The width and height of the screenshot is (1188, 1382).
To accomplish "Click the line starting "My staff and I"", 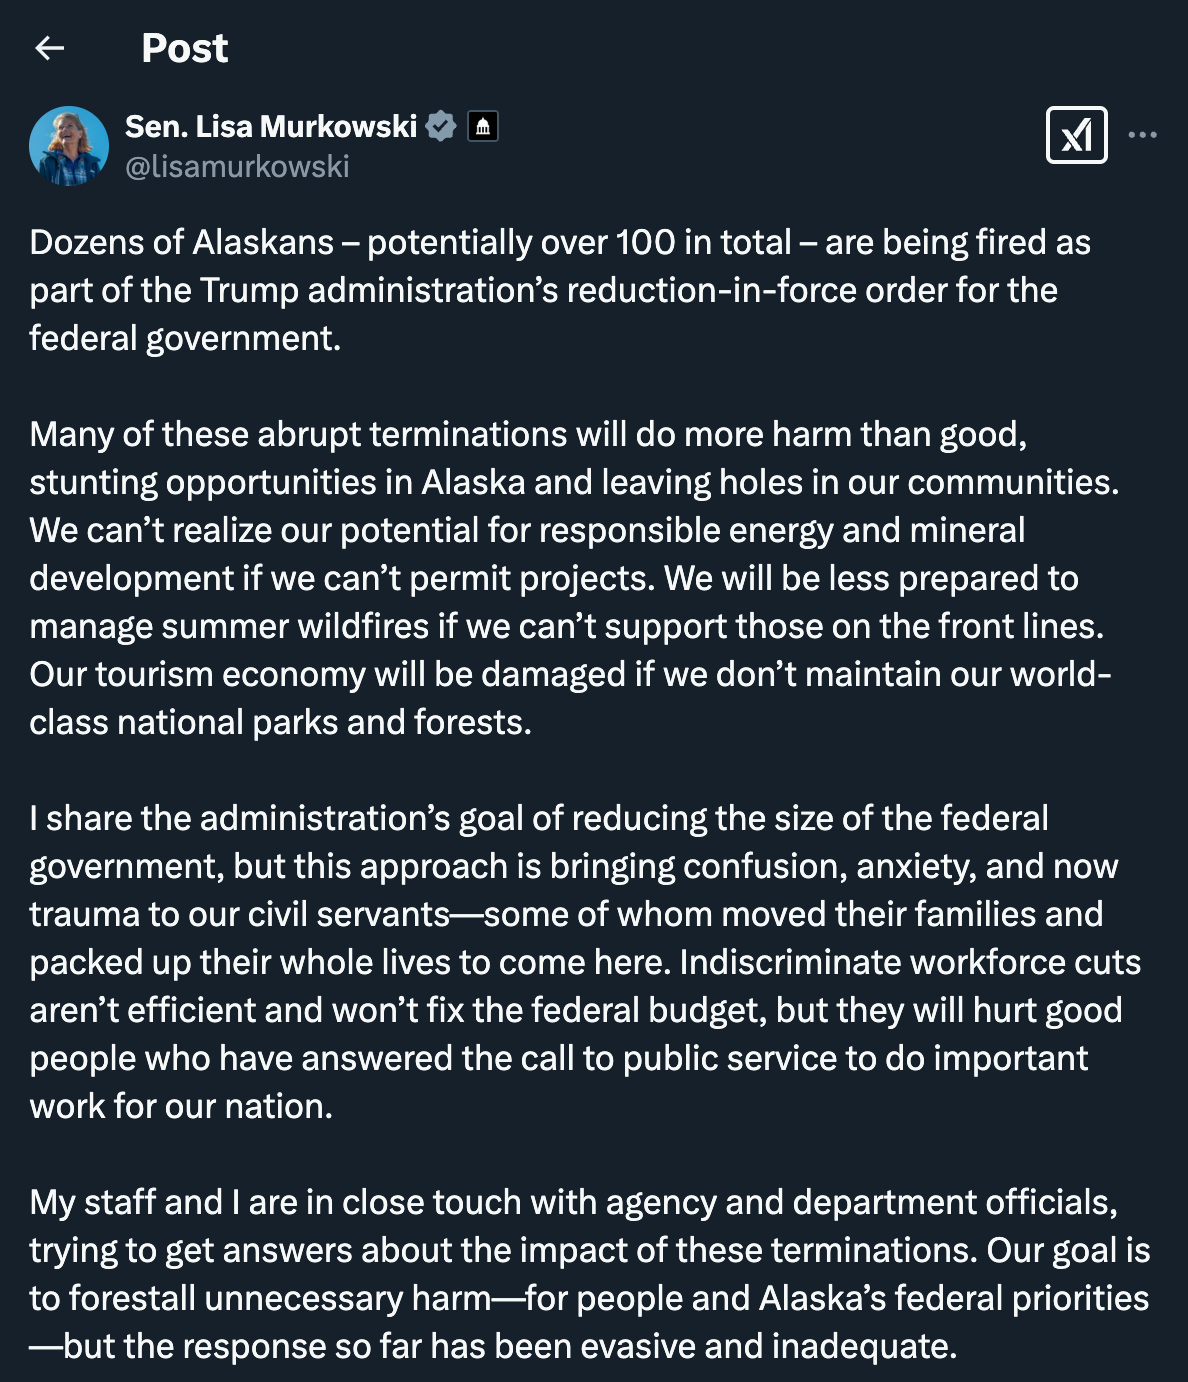I will (x=573, y=1203).
